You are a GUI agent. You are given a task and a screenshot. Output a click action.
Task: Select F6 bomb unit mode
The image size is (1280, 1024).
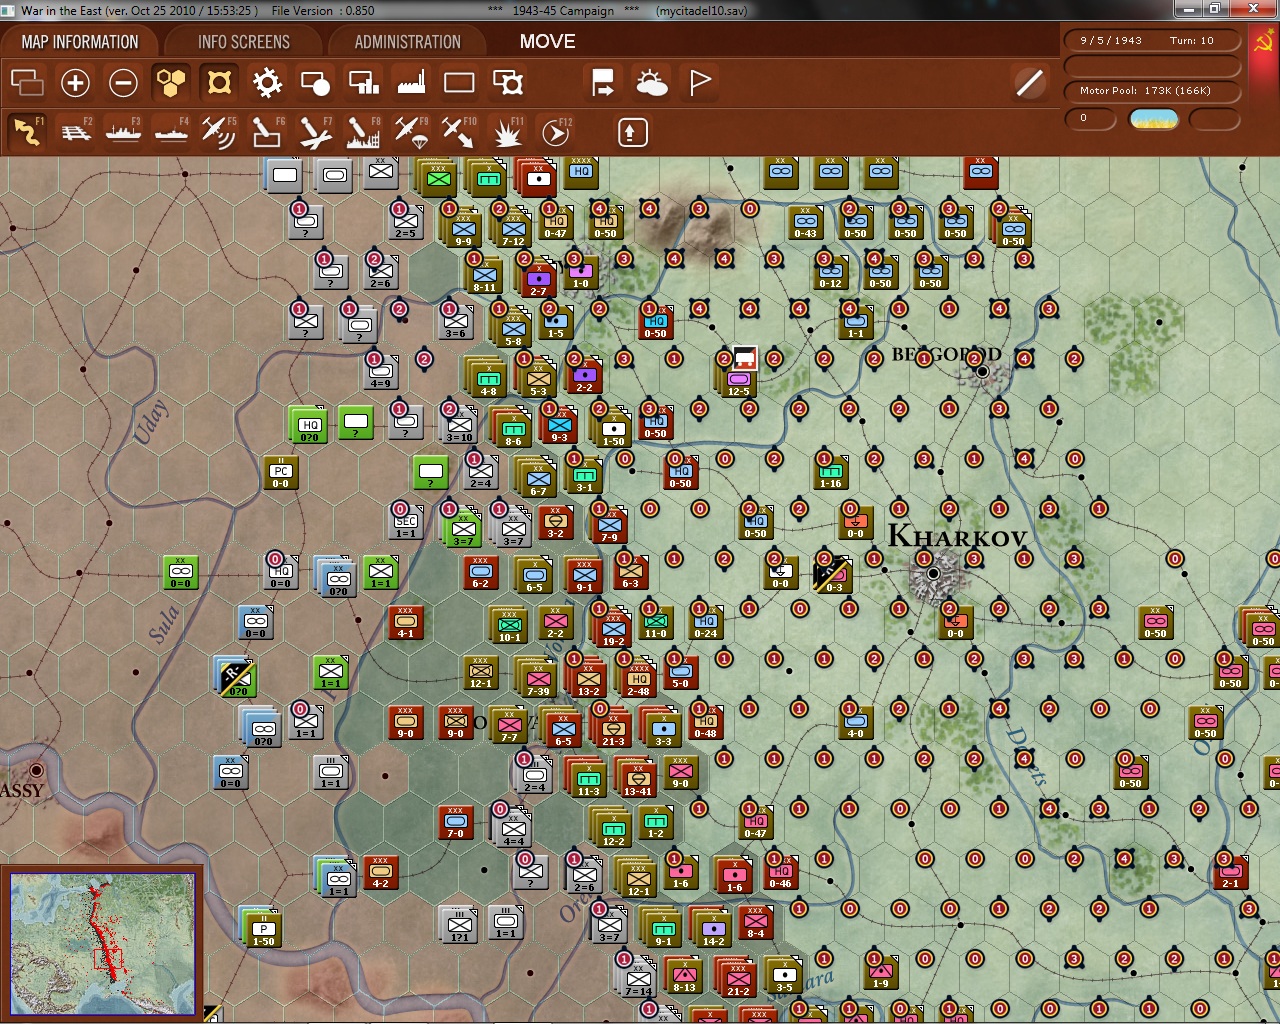pos(267,132)
